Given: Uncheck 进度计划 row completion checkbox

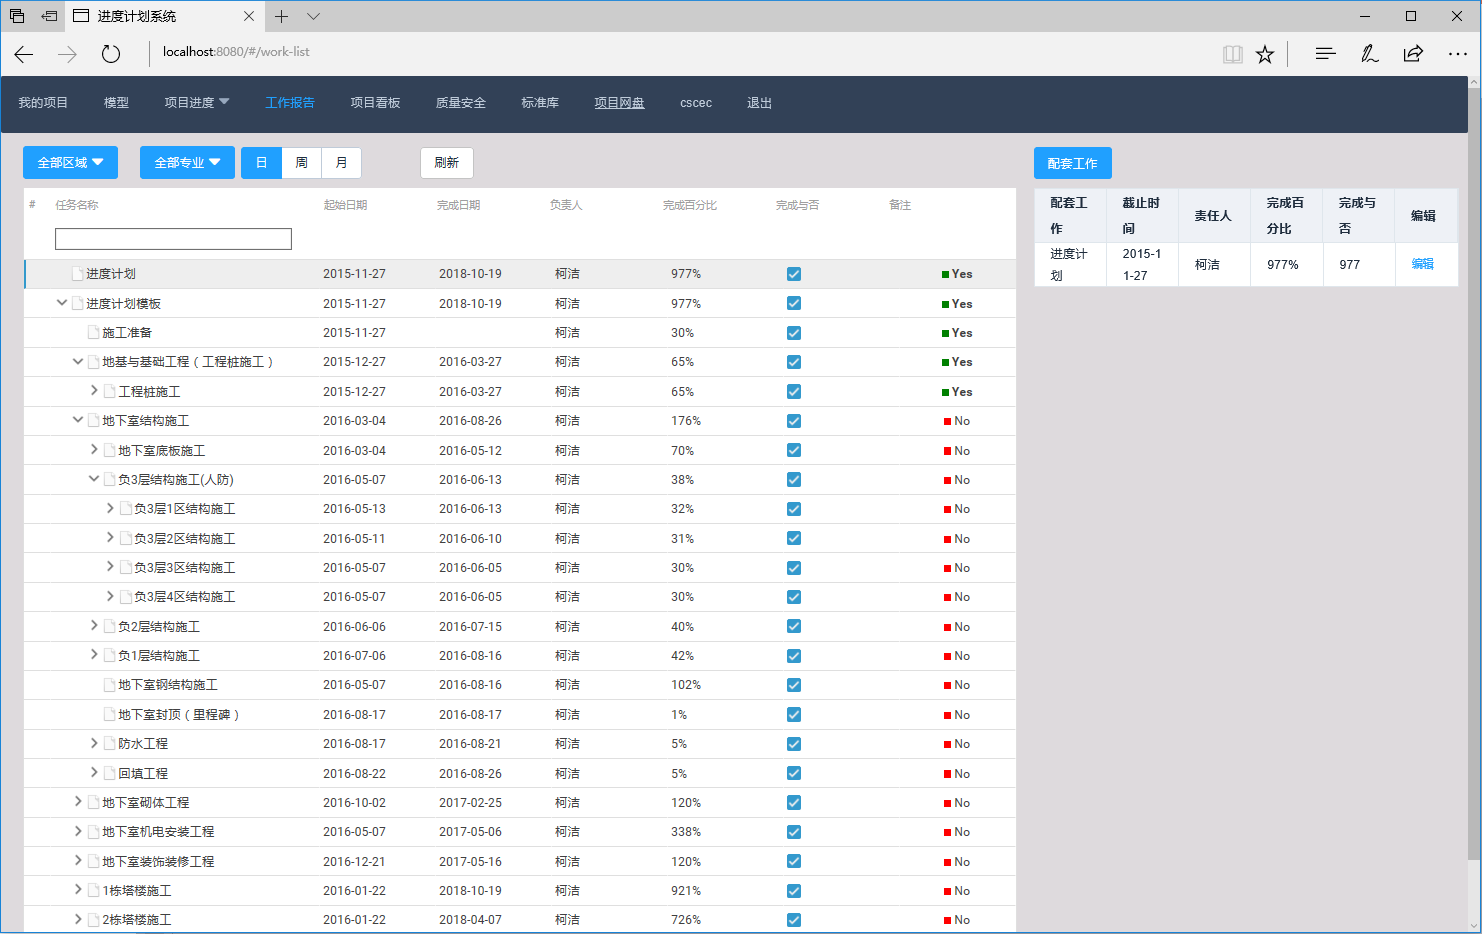Looking at the screenshot, I should 794,274.
